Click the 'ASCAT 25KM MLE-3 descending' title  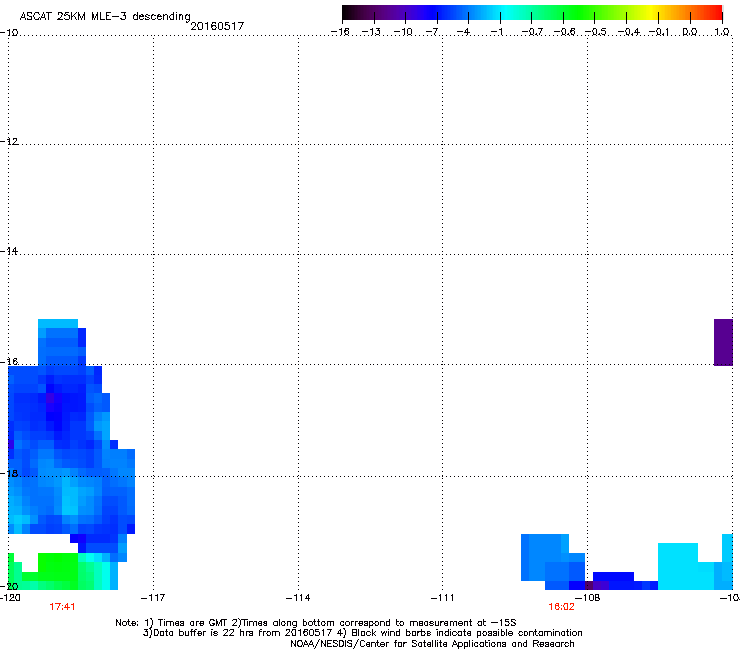point(105,16)
